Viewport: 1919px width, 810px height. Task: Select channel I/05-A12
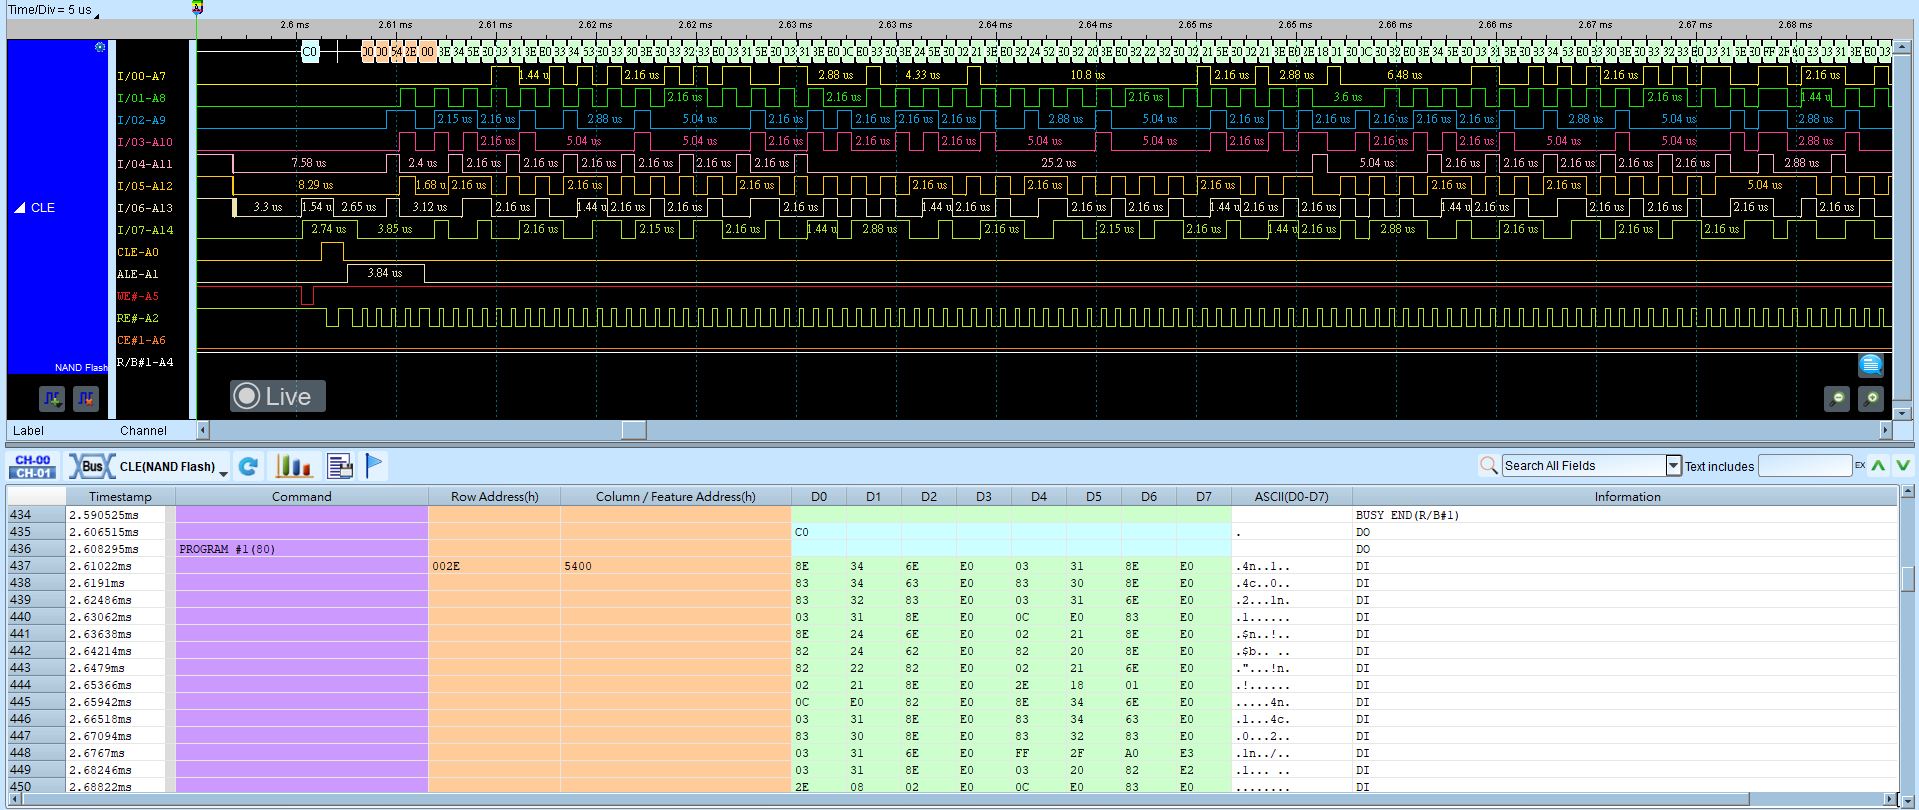144,186
